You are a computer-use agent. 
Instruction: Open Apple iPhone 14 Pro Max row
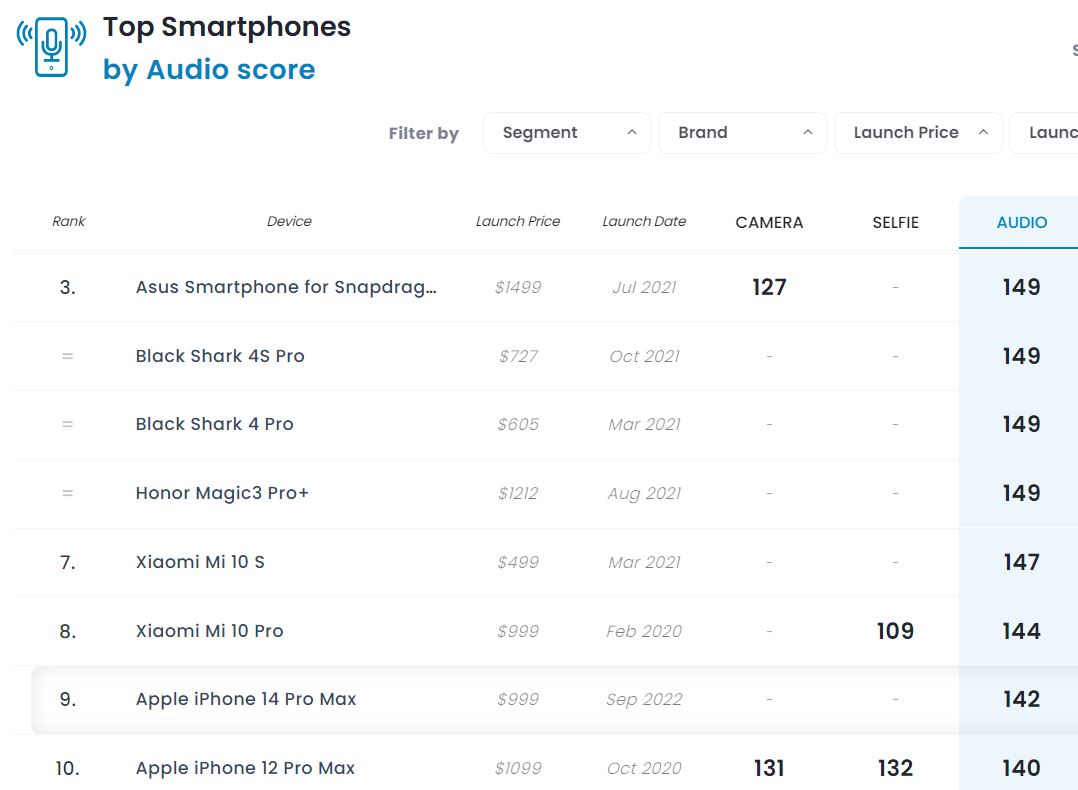(246, 699)
